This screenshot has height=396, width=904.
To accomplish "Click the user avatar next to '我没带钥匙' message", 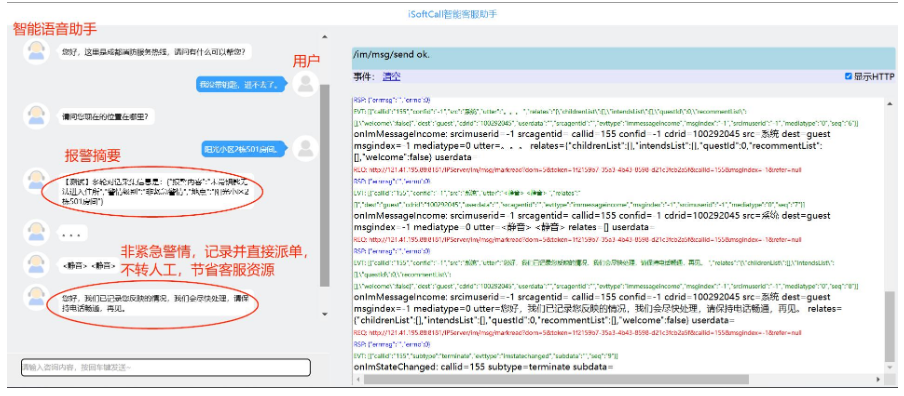I will [x=305, y=84].
